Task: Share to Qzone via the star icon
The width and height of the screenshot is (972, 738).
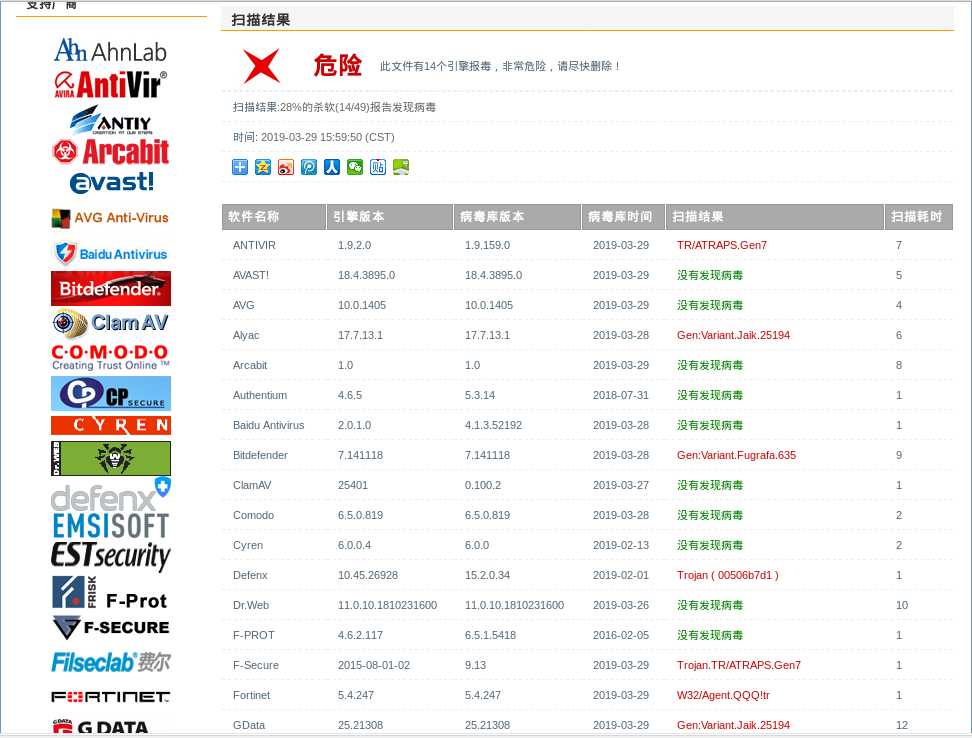Action: pyautogui.click(x=263, y=167)
